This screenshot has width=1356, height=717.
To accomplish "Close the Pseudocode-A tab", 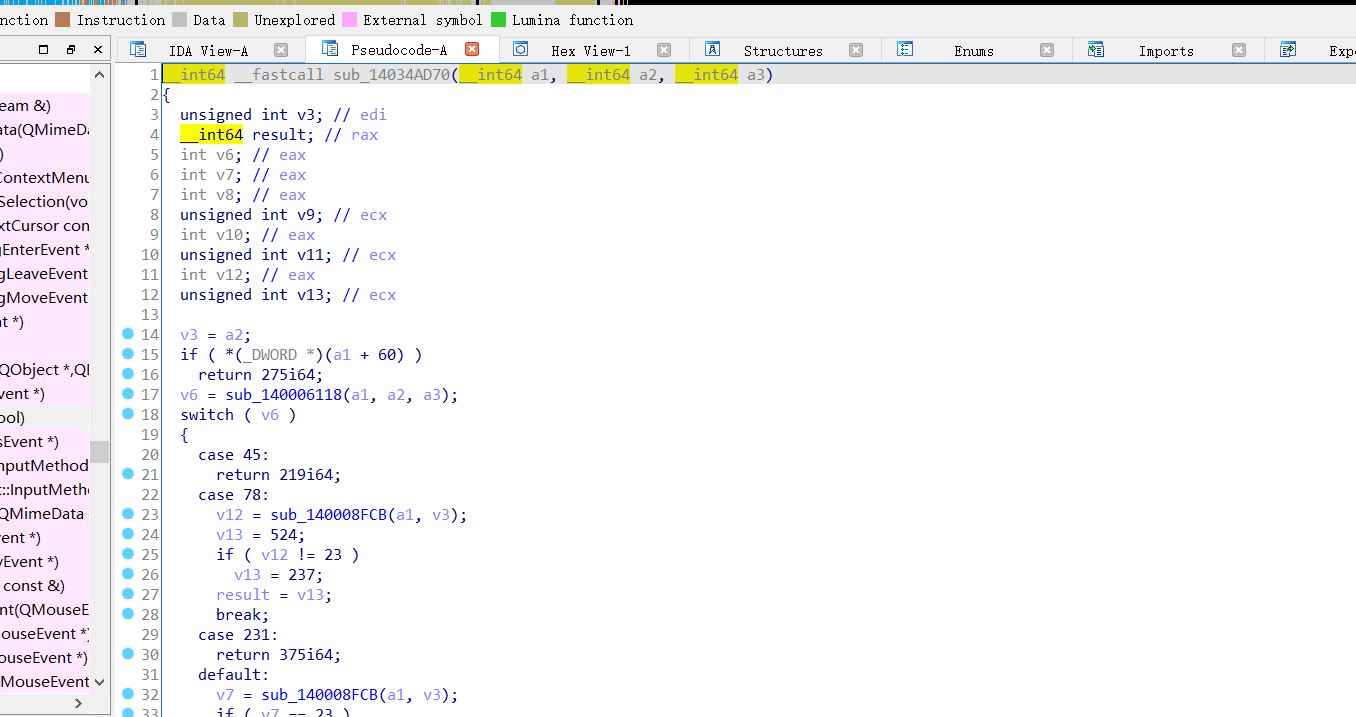I will coord(472,49).
